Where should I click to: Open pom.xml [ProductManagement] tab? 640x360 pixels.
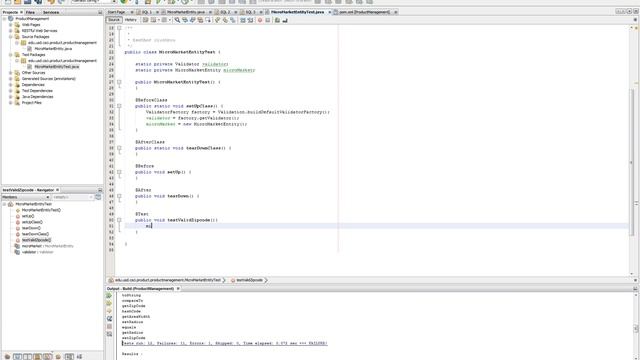tap(364, 12)
